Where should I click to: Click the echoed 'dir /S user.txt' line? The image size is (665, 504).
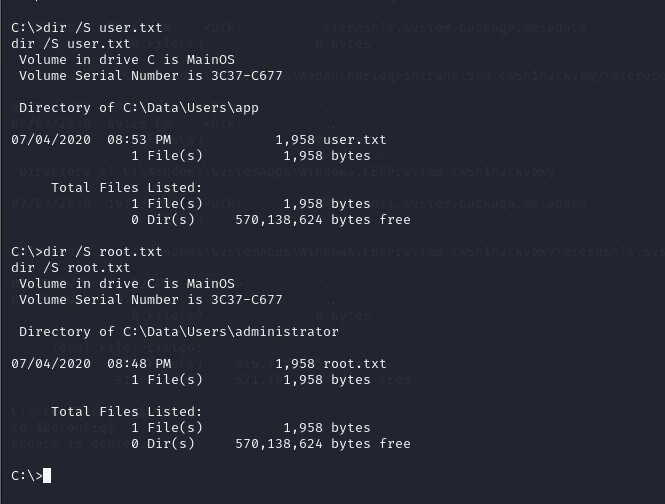tap(71, 44)
